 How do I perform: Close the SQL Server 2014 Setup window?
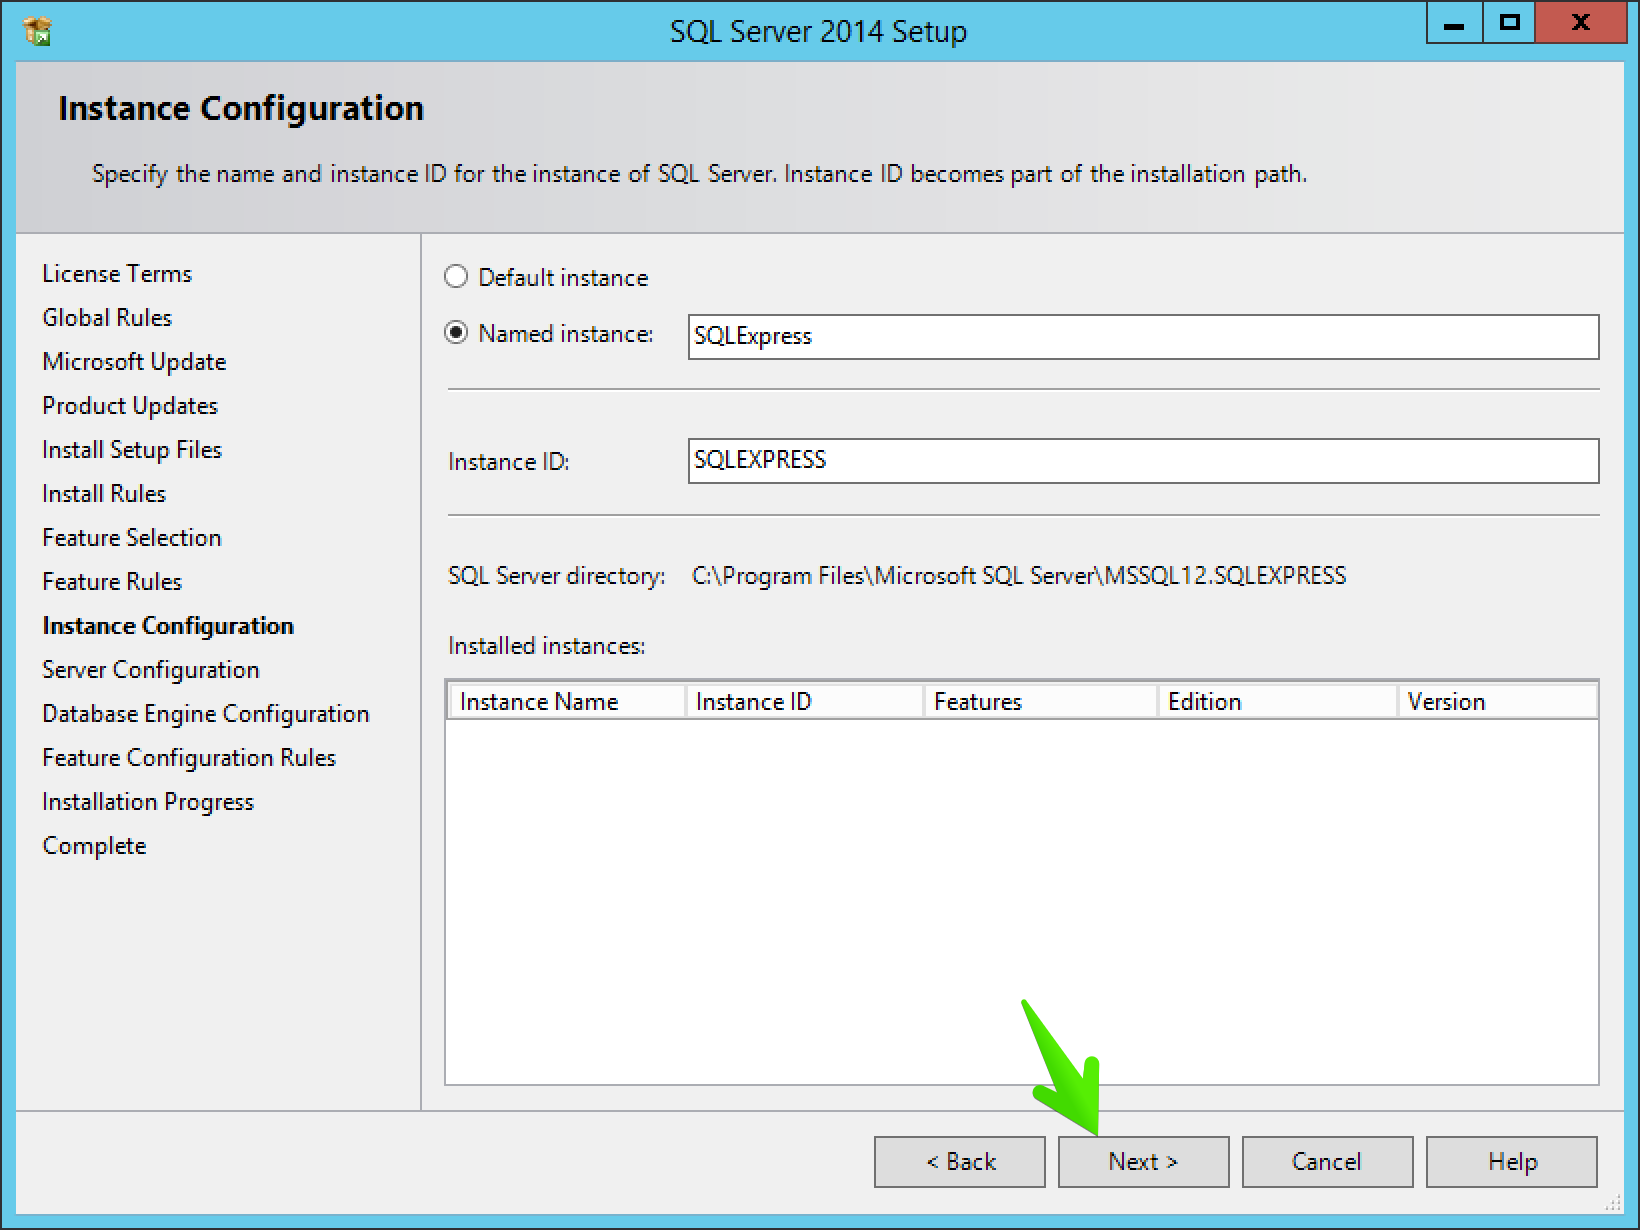[x=1581, y=24]
